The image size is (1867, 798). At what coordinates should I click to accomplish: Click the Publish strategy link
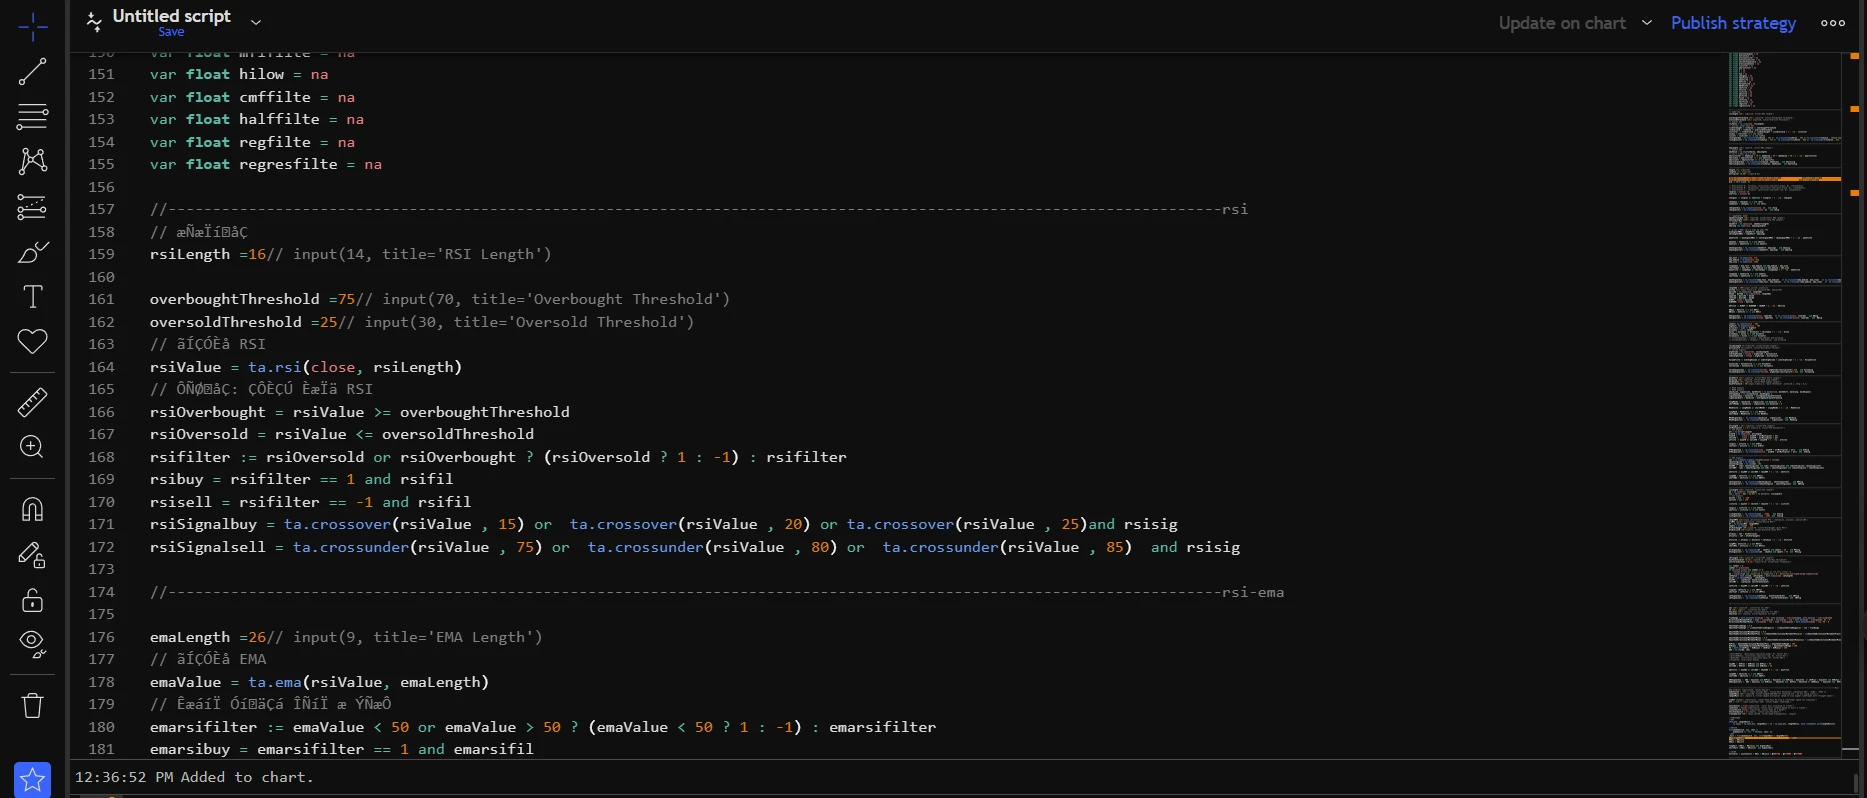[x=1733, y=23]
